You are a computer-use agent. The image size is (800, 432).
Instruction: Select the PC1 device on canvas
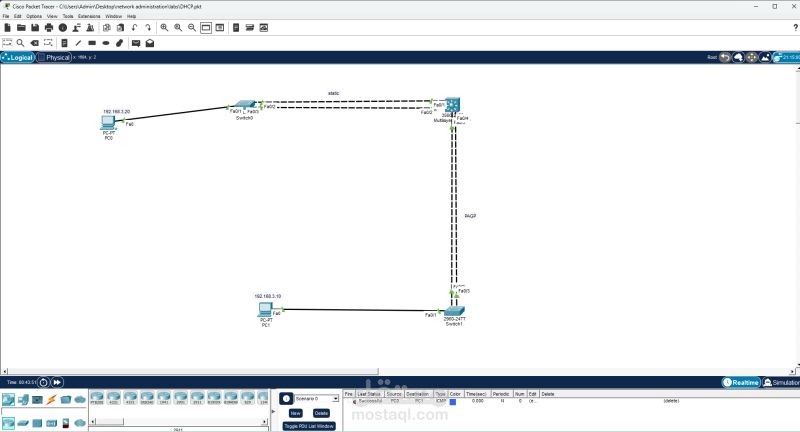[265, 310]
